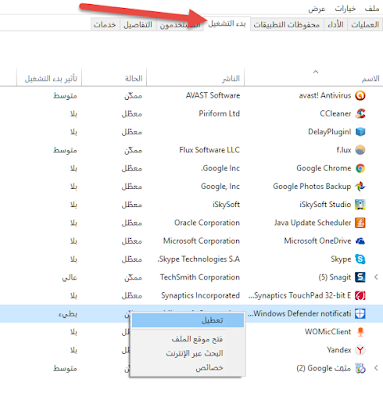Image resolution: width=383 pixels, height=400 pixels.
Task: Select the Java Update Scheduler name
Action: 313,223
